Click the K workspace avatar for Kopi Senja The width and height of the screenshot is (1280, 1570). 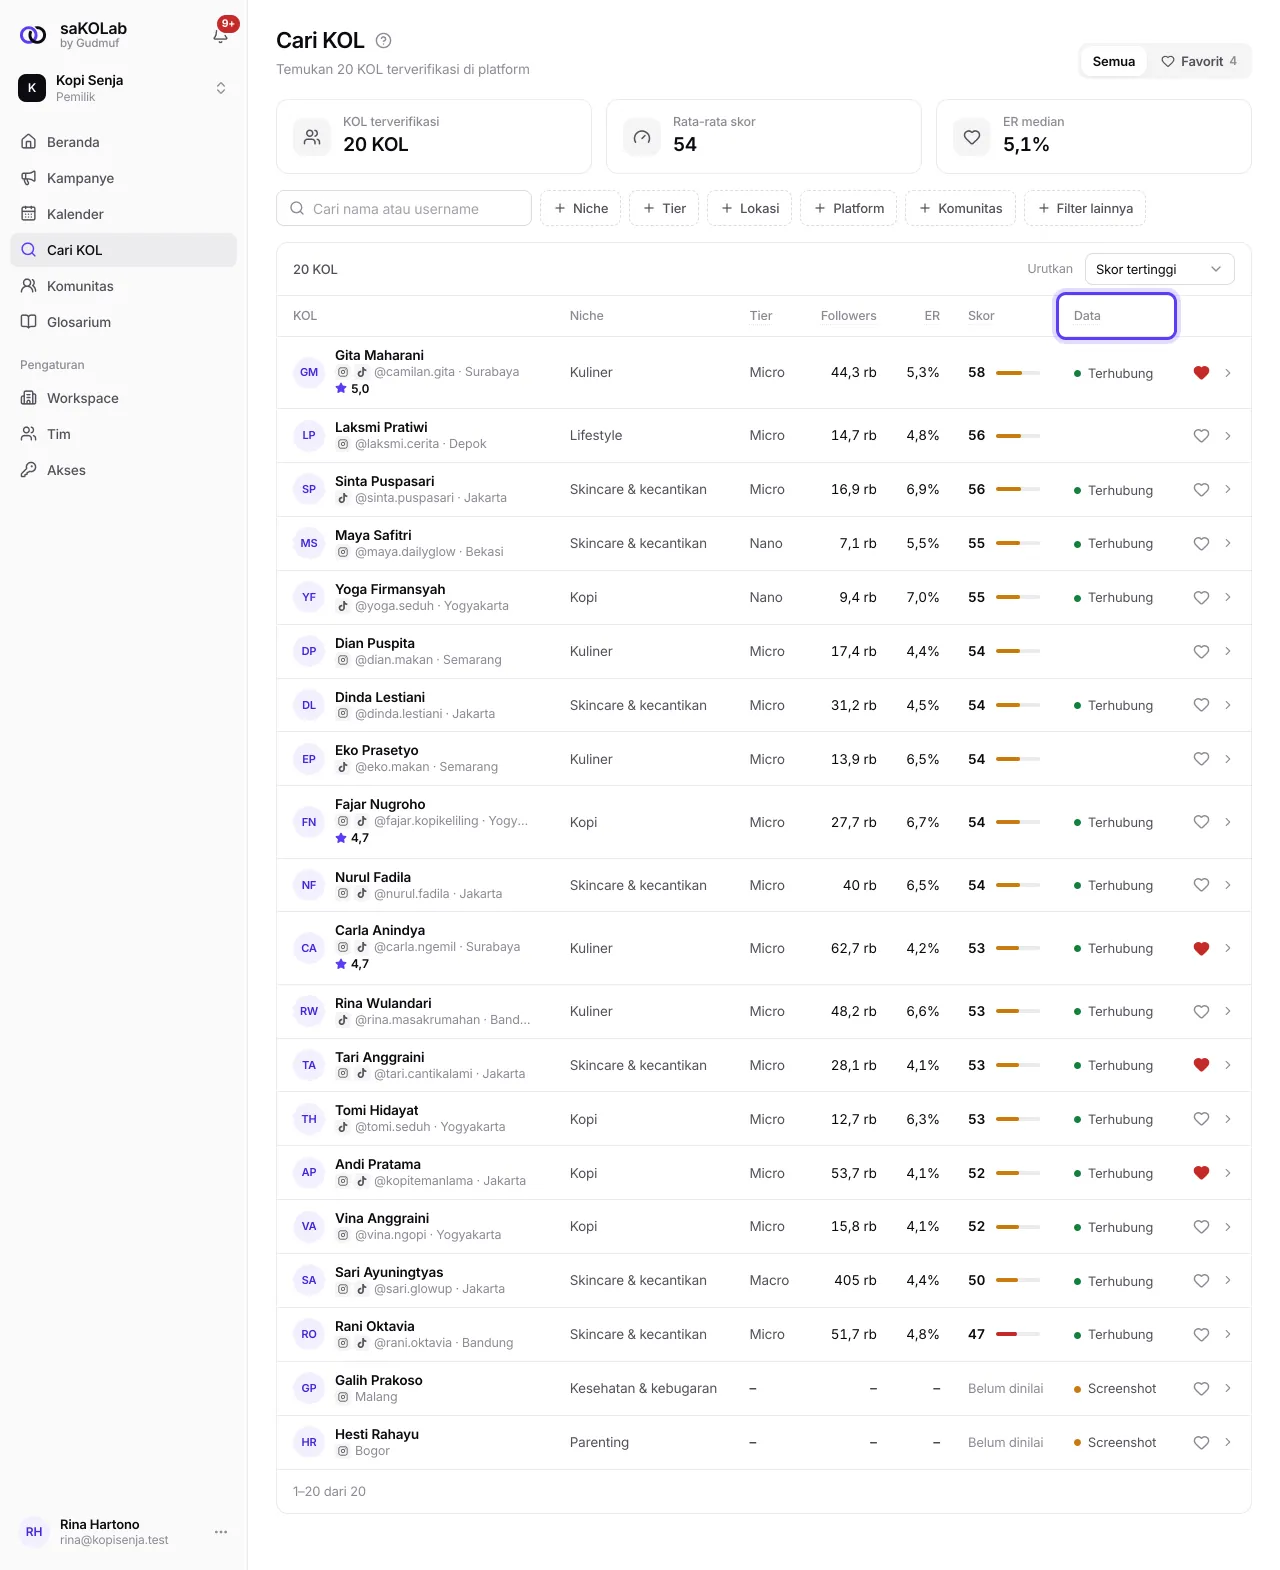click(x=32, y=88)
